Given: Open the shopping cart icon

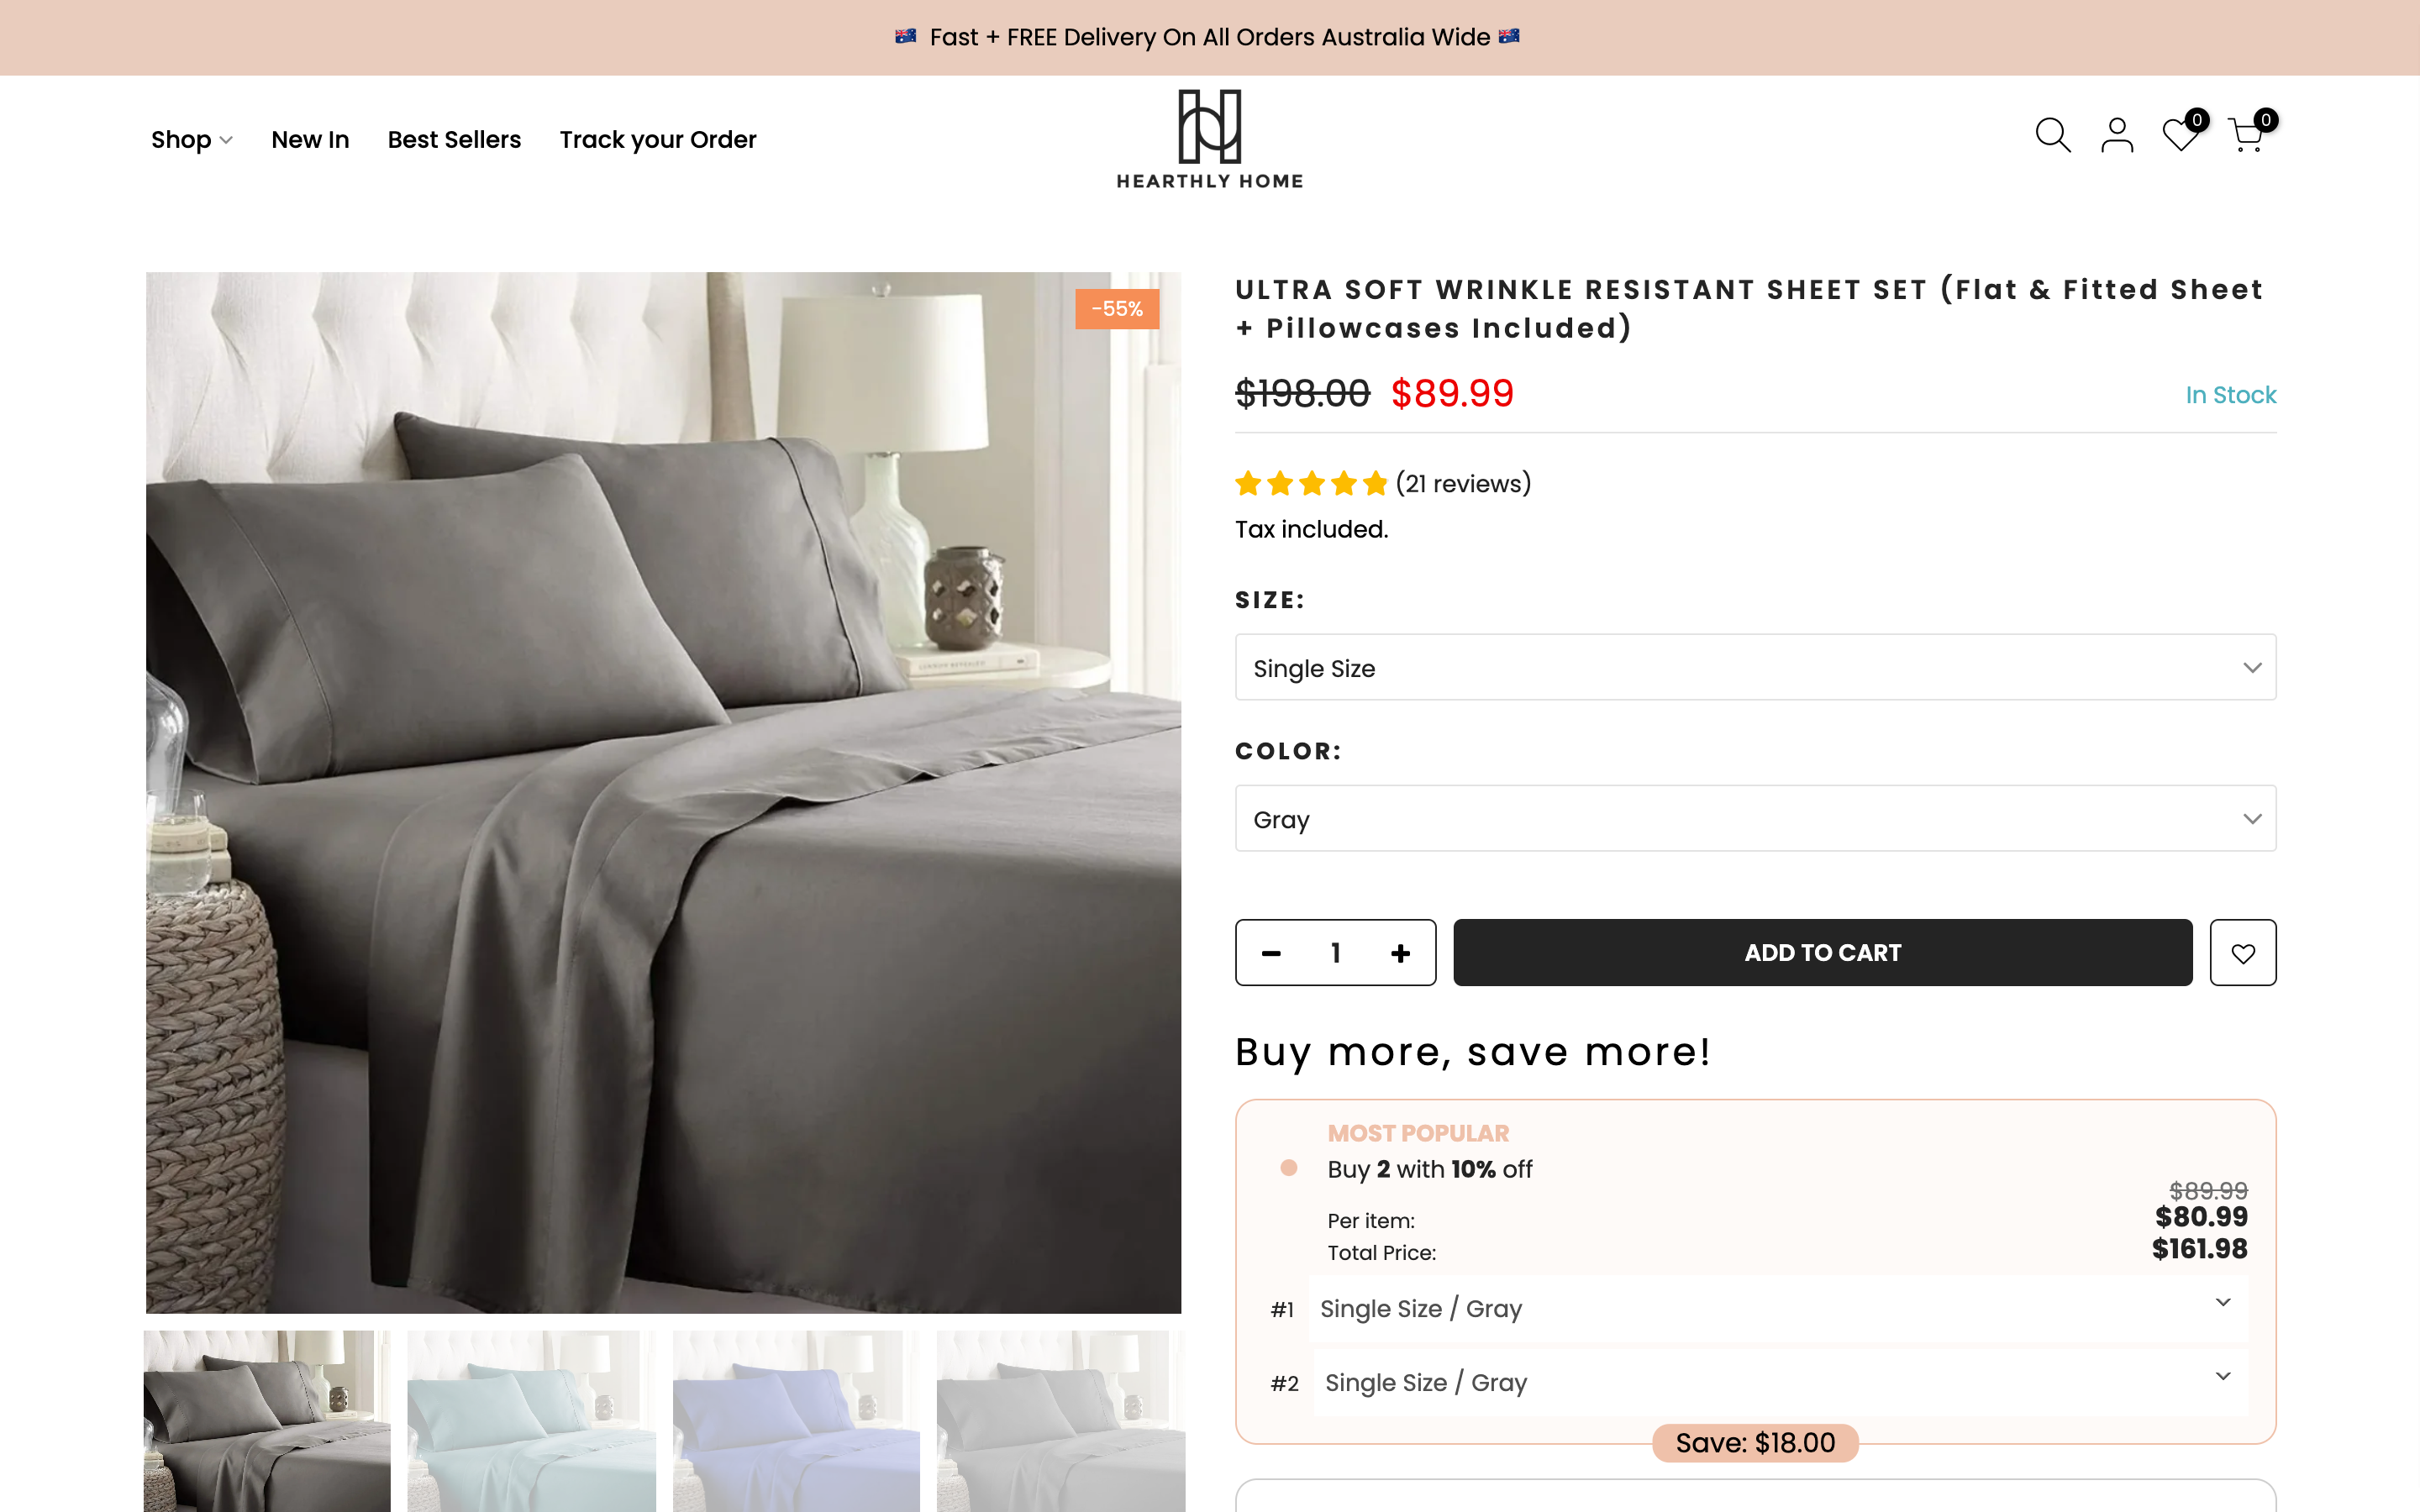Looking at the screenshot, I should coord(2246,136).
